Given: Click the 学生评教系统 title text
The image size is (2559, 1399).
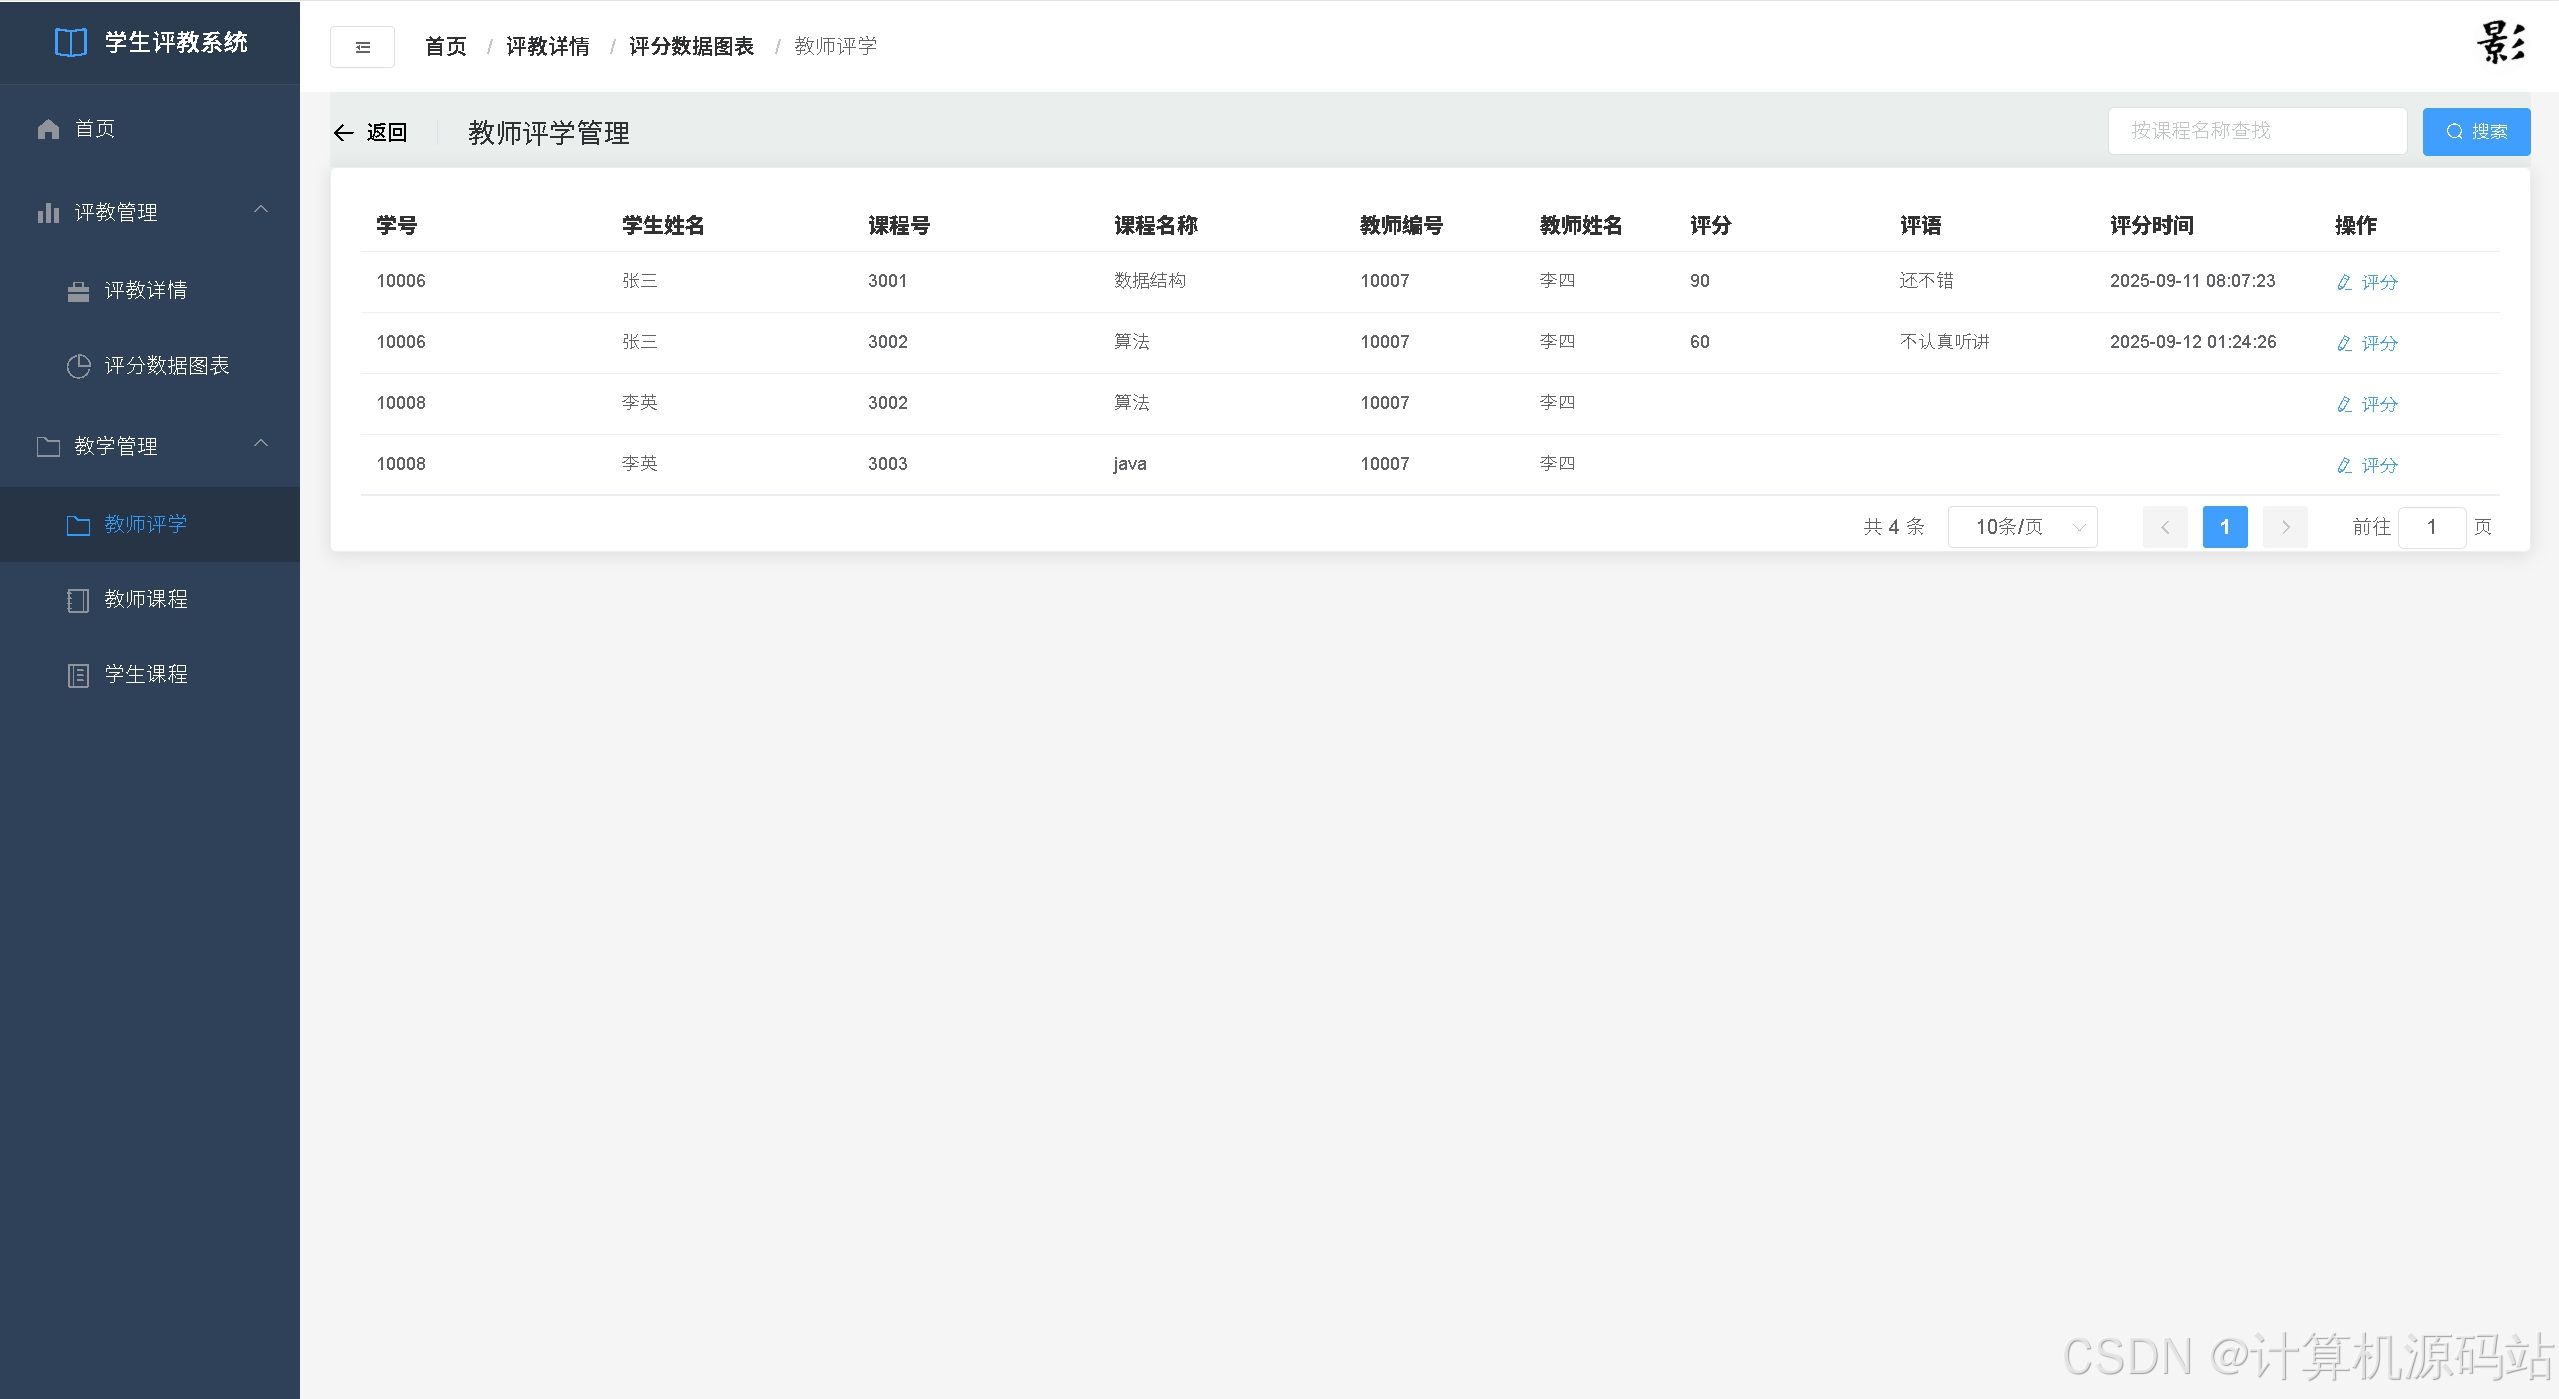Looking at the screenshot, I should pos(176,42).
